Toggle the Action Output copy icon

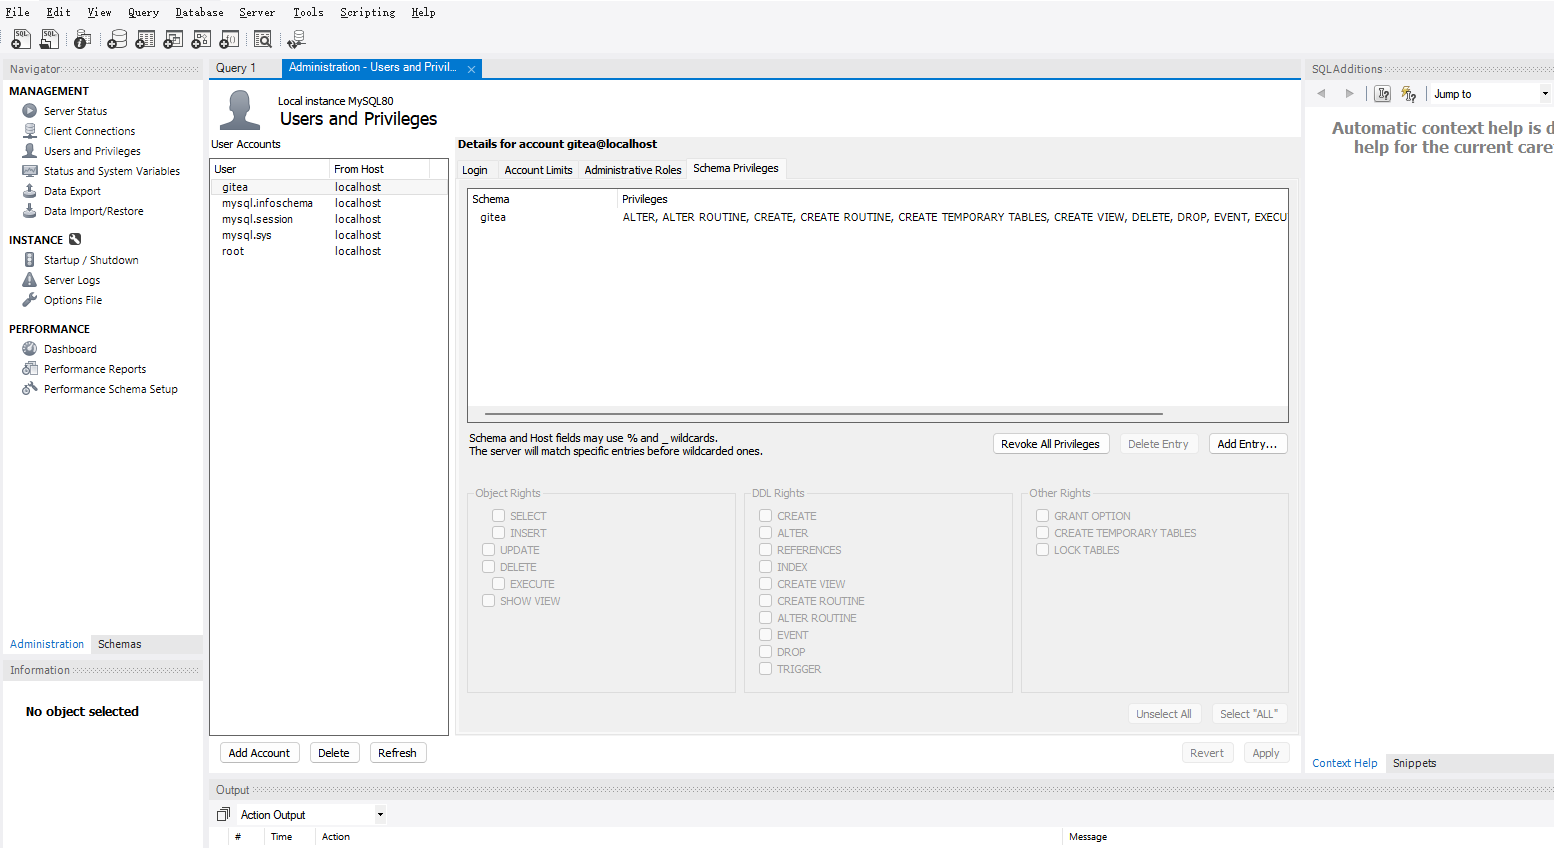[x=223, y=814]
